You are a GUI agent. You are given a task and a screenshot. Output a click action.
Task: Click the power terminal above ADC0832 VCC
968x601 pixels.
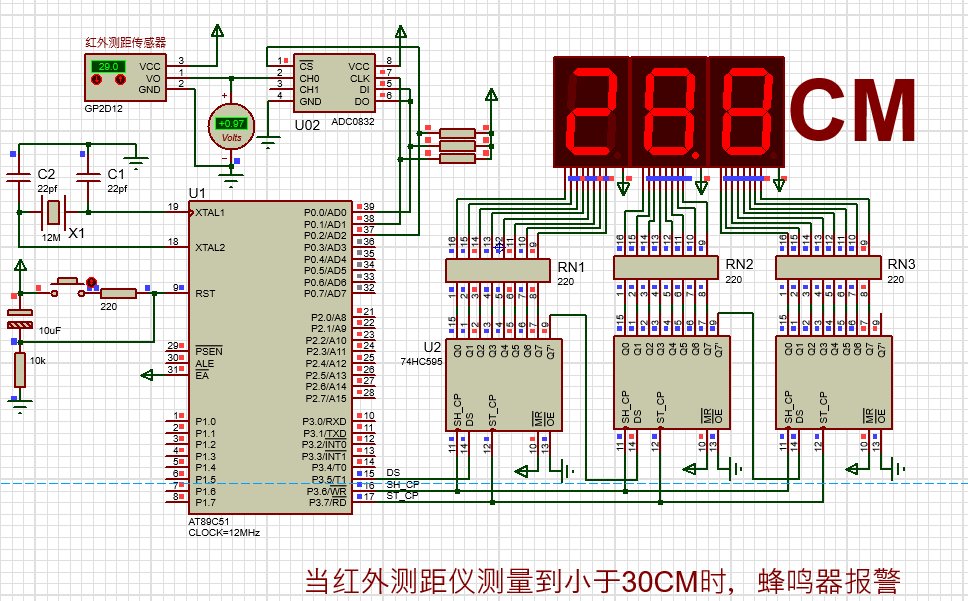tap(401, 32)
